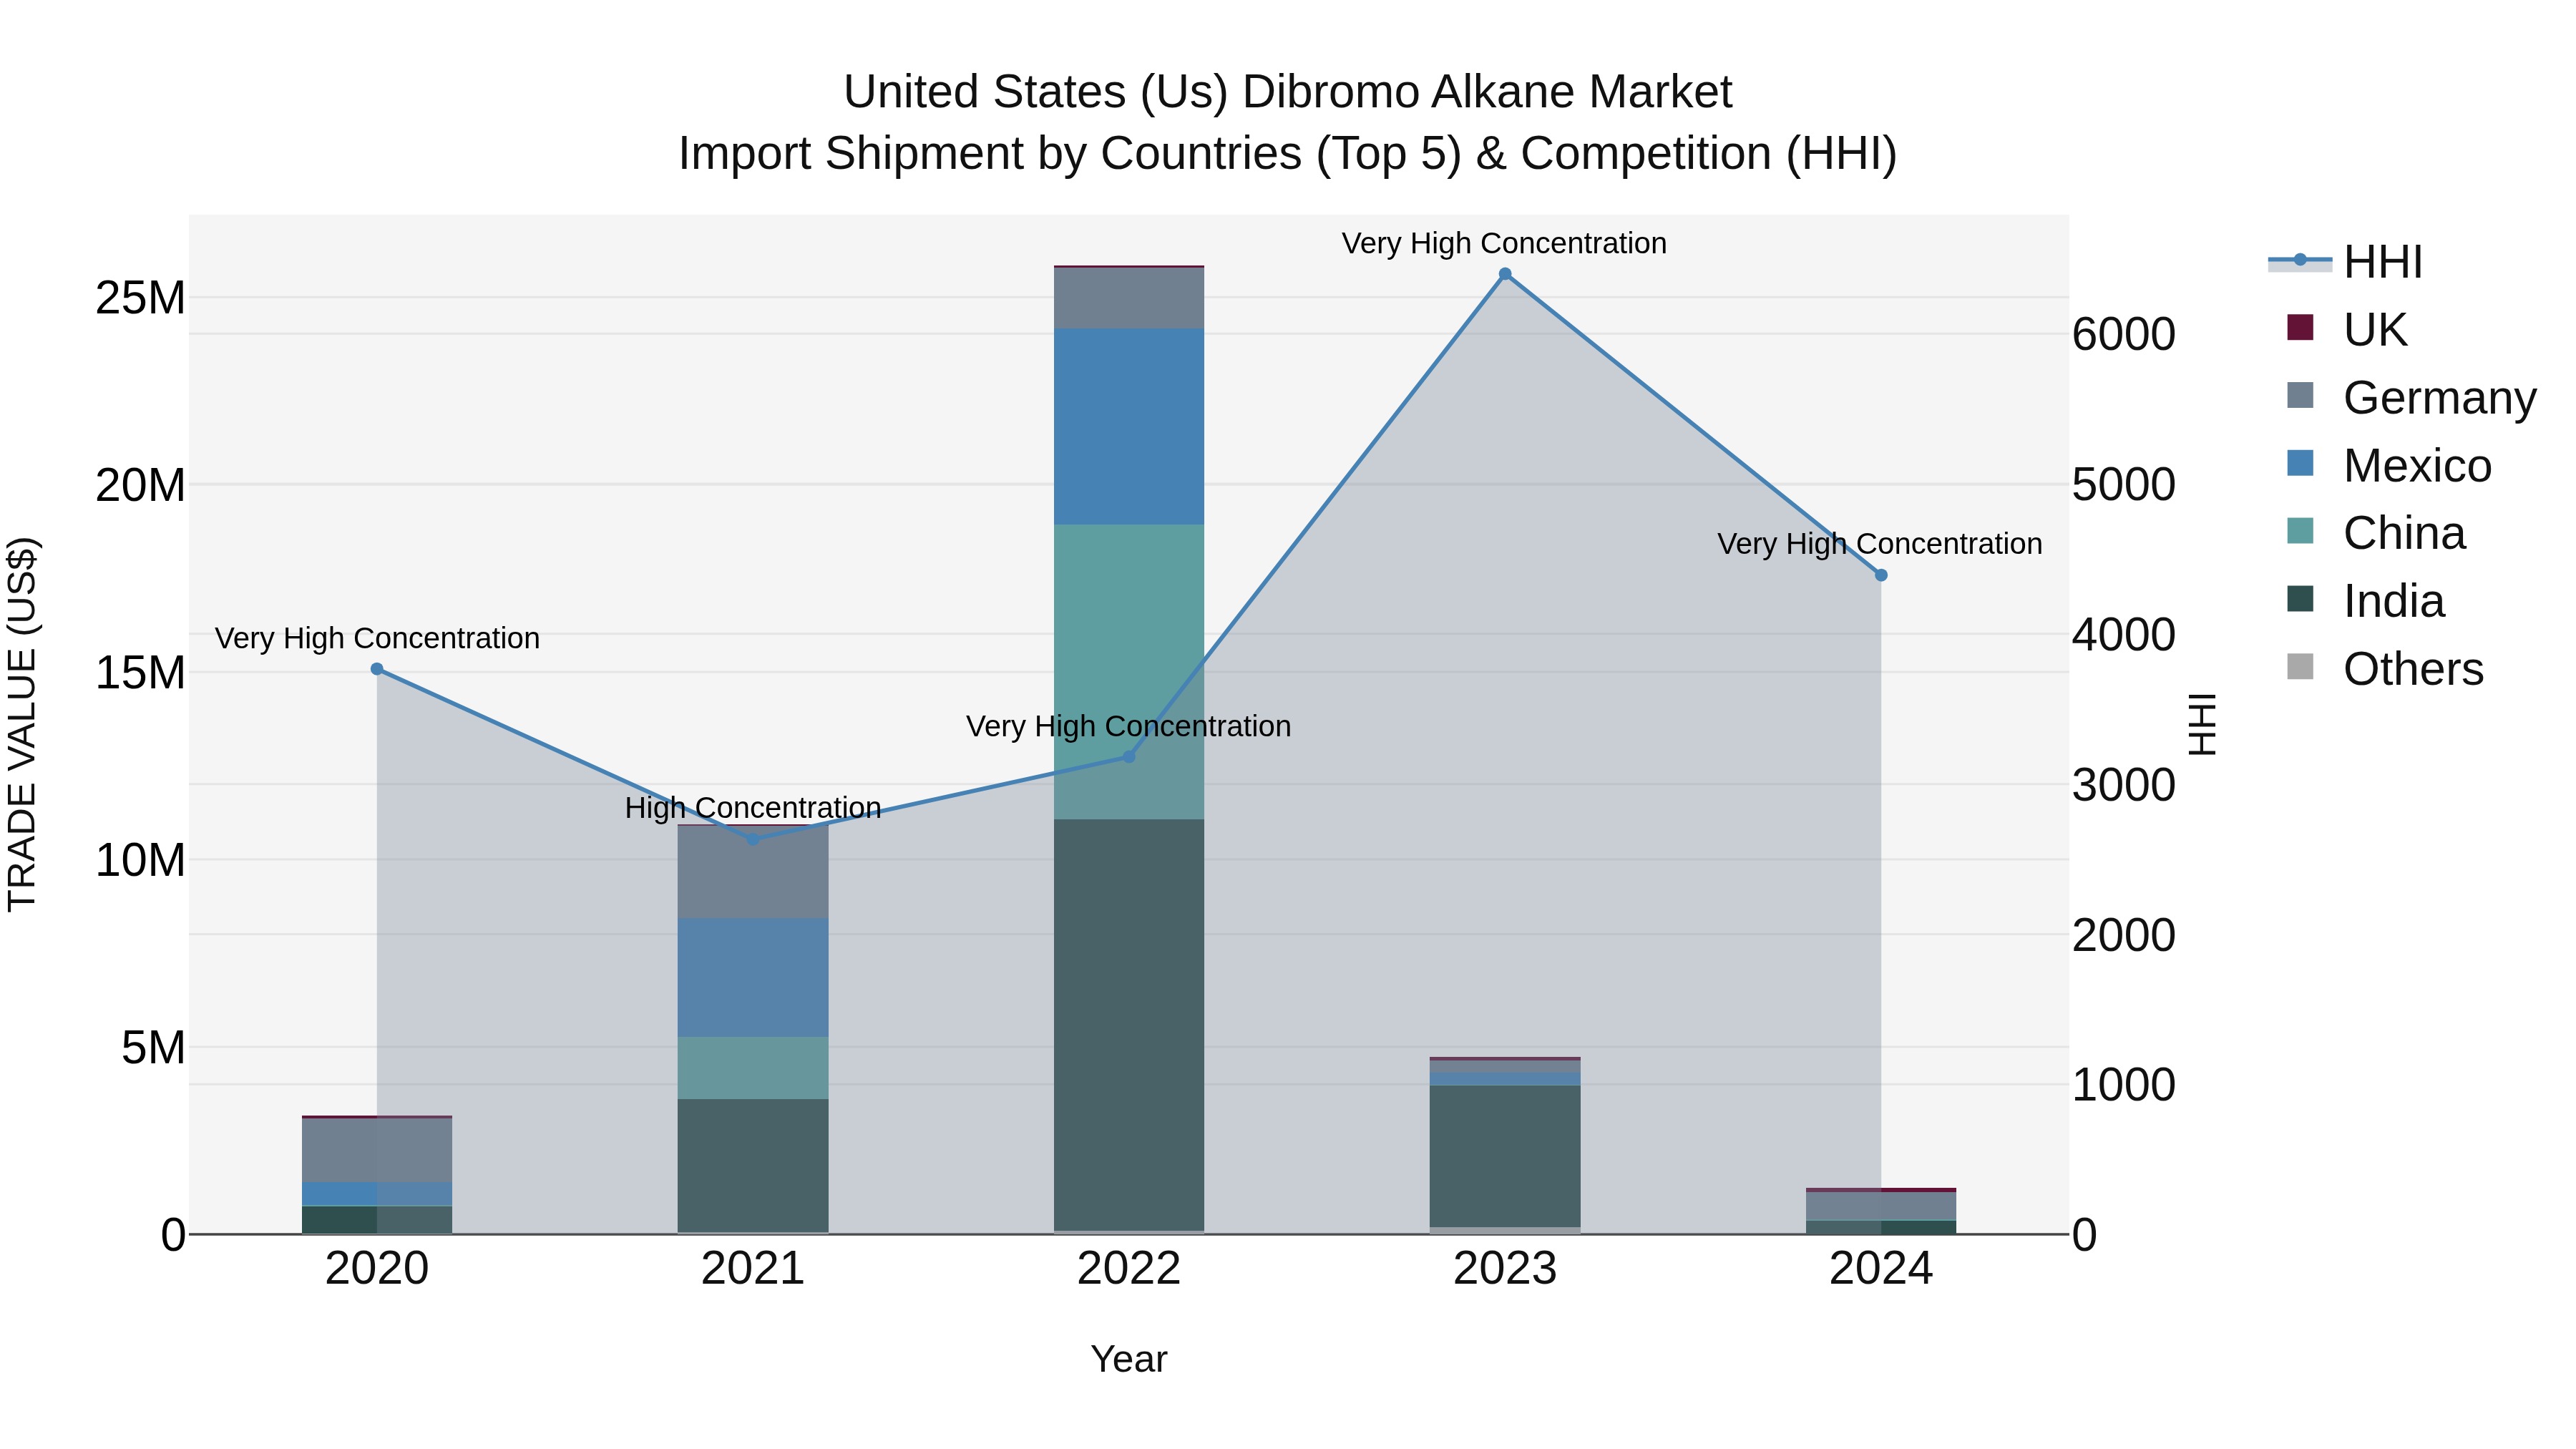Click the chart title Dibromo Alkane Market

click(1288, 92)
